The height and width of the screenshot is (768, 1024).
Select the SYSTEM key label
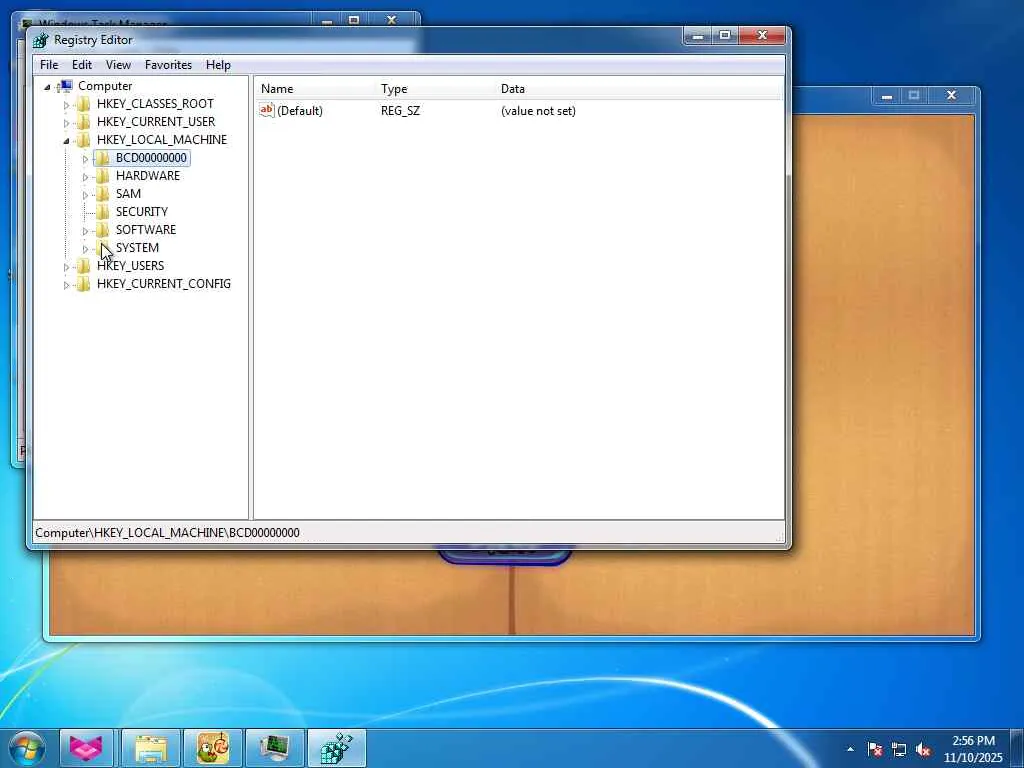(x=137, y=248)
